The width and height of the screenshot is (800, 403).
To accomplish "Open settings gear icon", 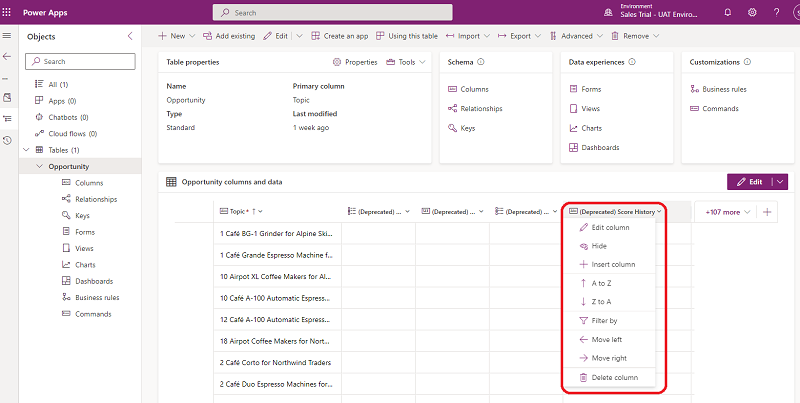I will point(752,13).
